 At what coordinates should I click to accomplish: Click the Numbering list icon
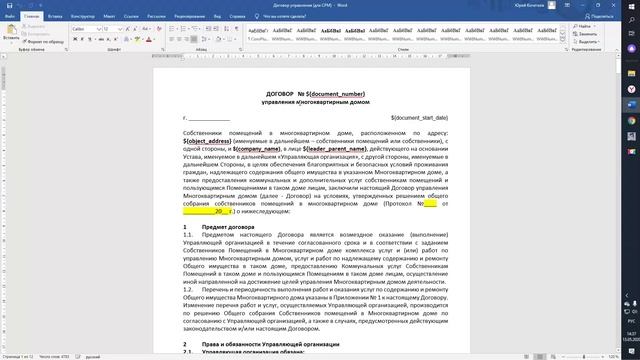click(x=183, y=29)
